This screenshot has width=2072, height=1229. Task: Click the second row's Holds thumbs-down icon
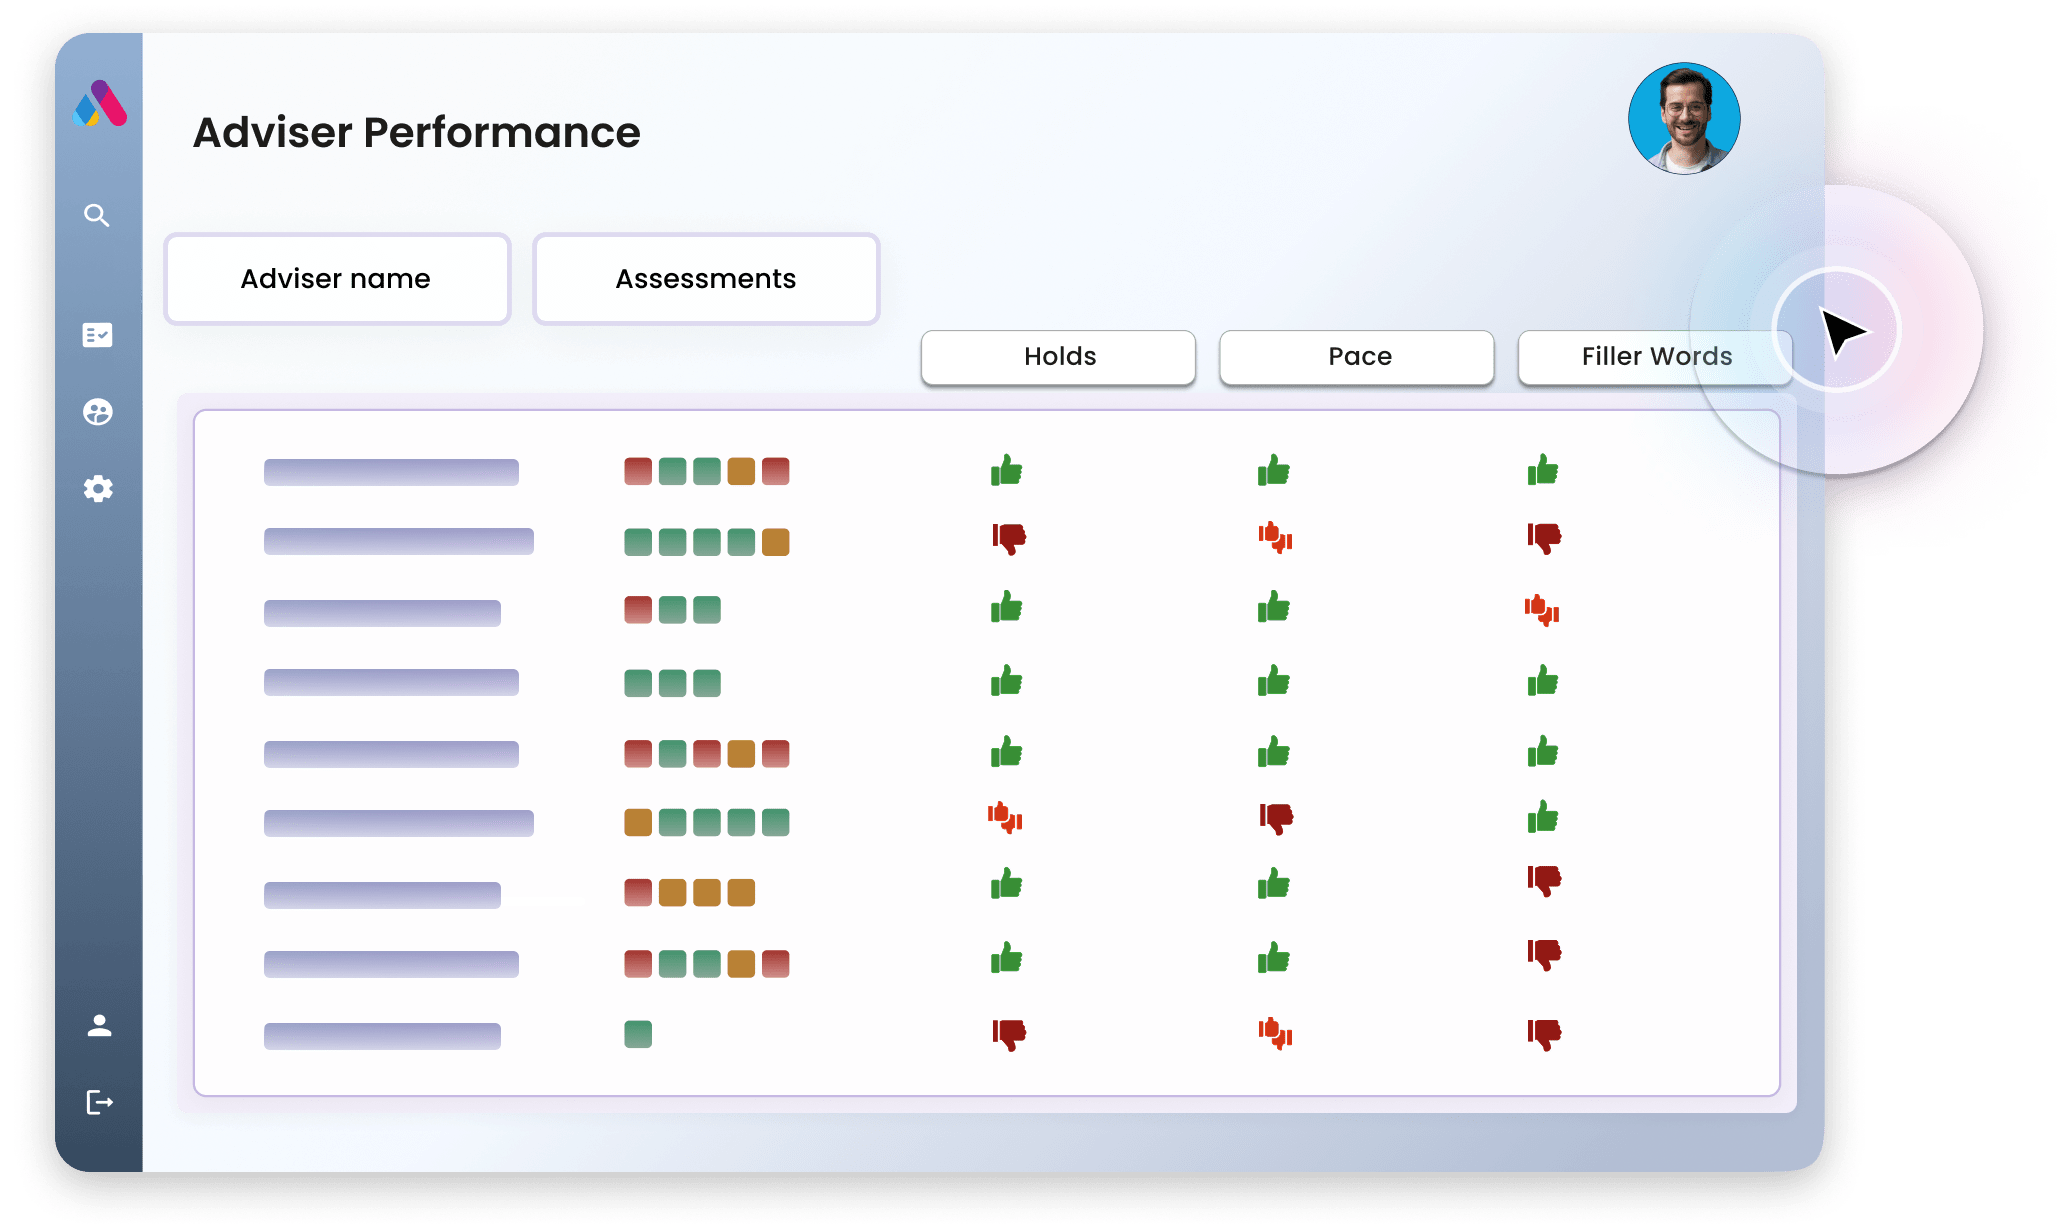tap(1009, 539)
